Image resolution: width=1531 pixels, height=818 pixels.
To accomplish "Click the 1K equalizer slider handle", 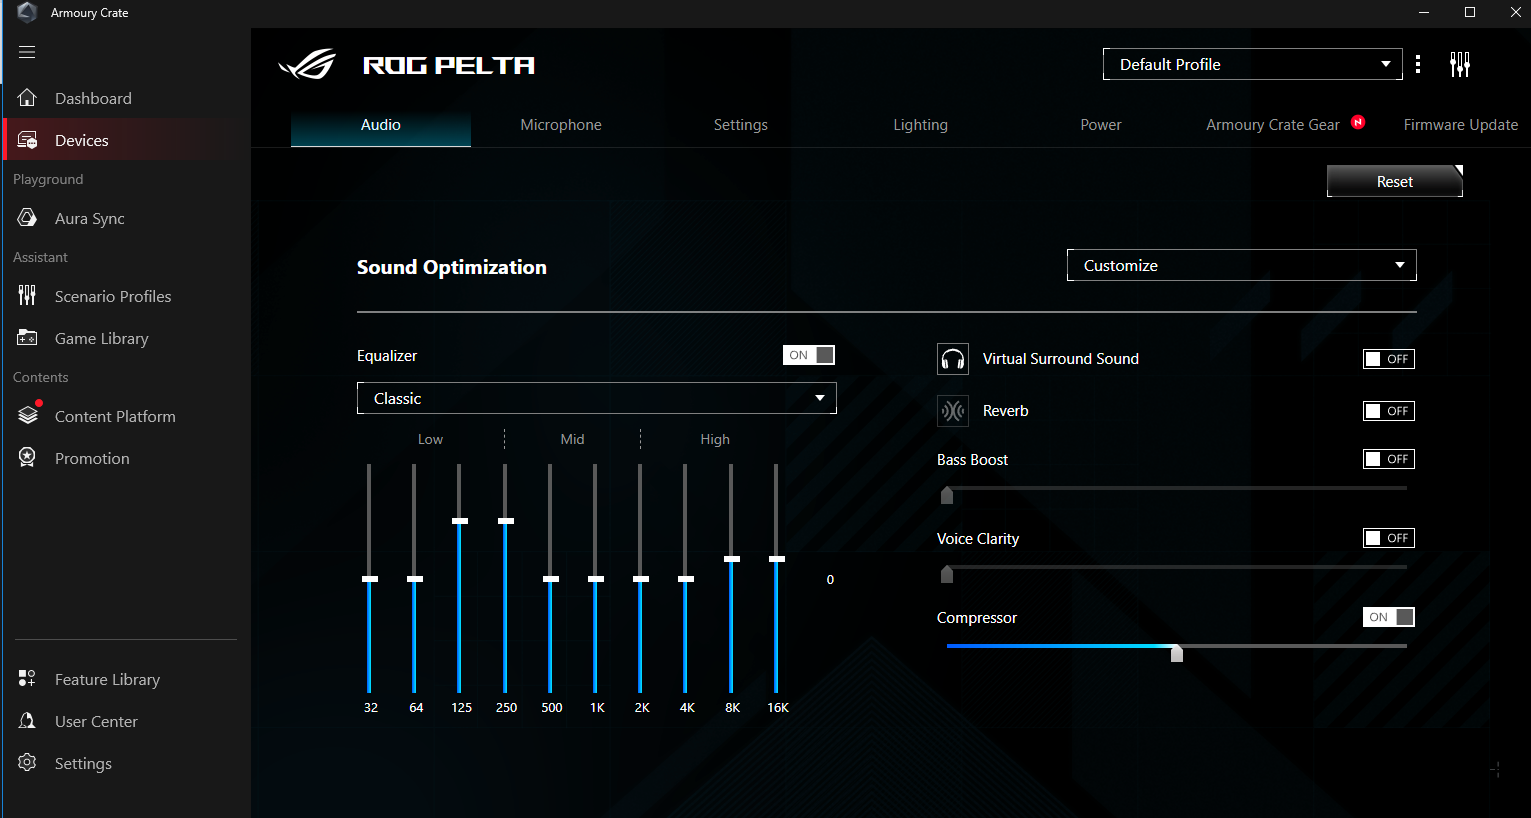I will [x=596, y=579].
